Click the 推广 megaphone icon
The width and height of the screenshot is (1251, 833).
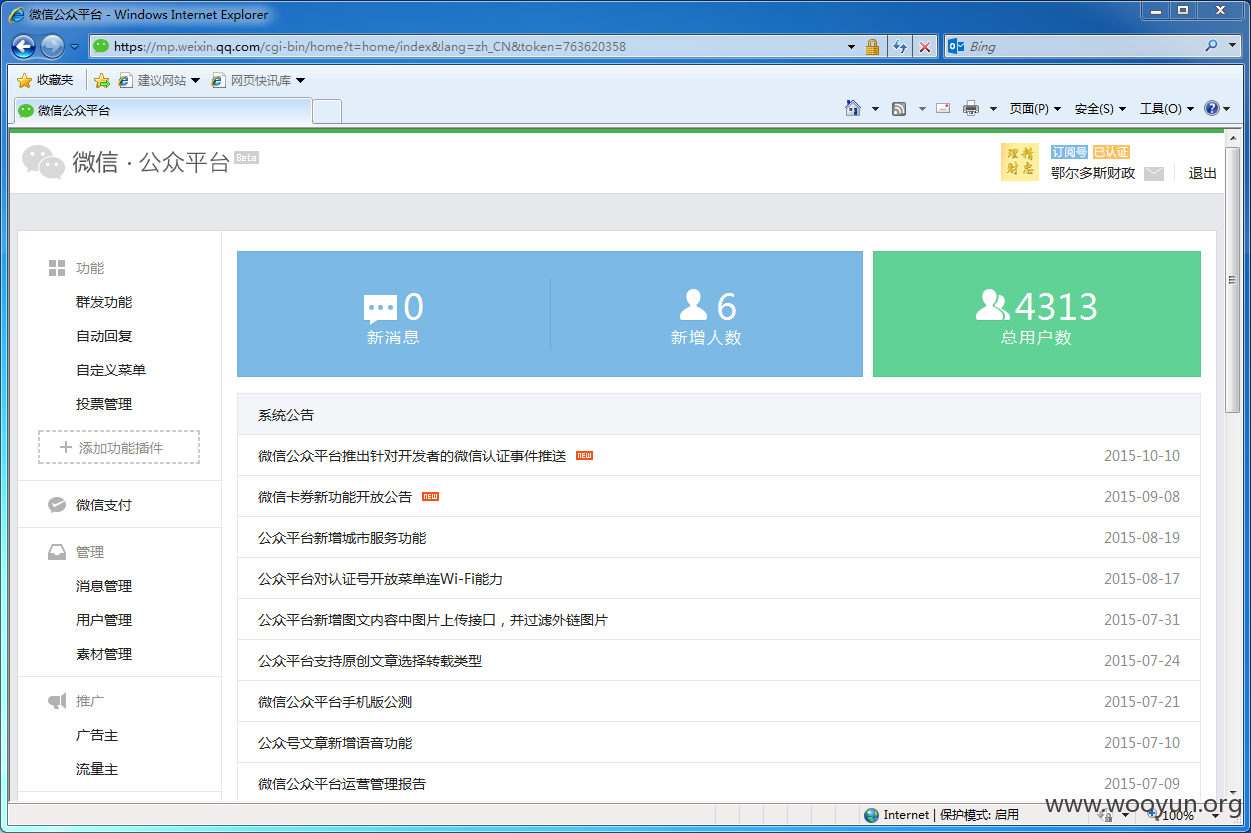pyautogui.click(x=57, y=701)
